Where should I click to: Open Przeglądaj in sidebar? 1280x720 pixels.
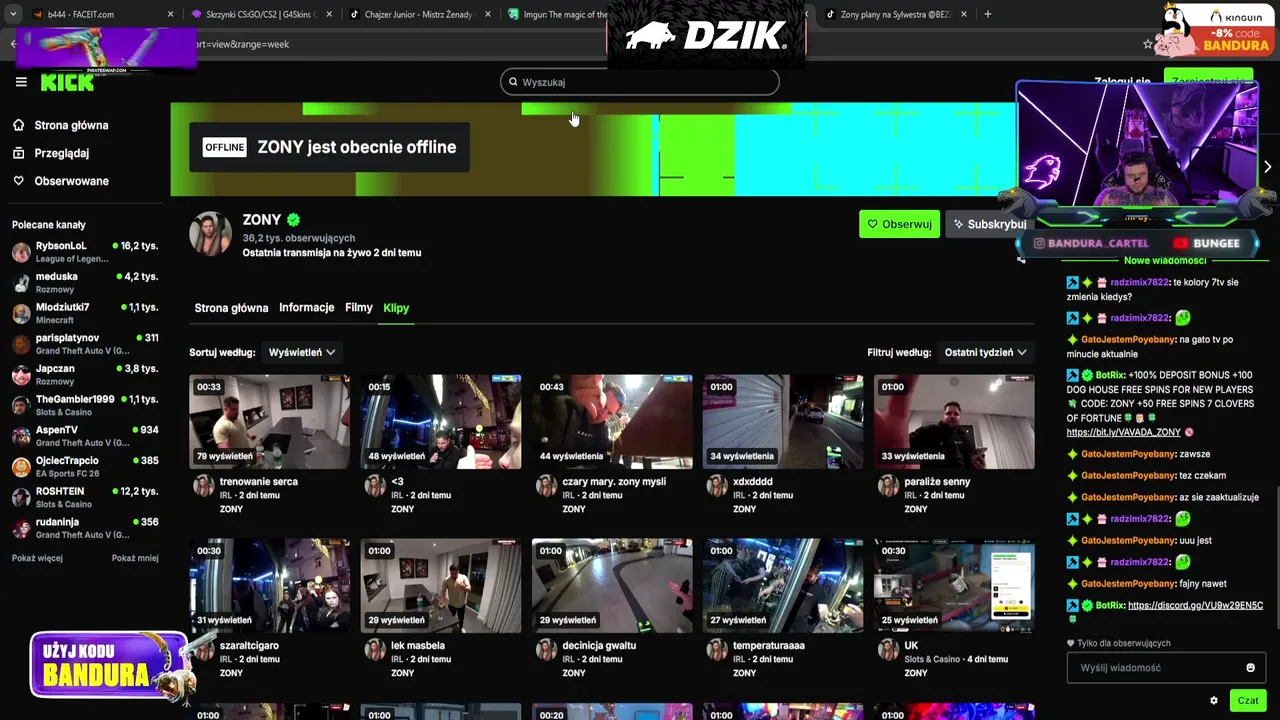click(51, 153)
